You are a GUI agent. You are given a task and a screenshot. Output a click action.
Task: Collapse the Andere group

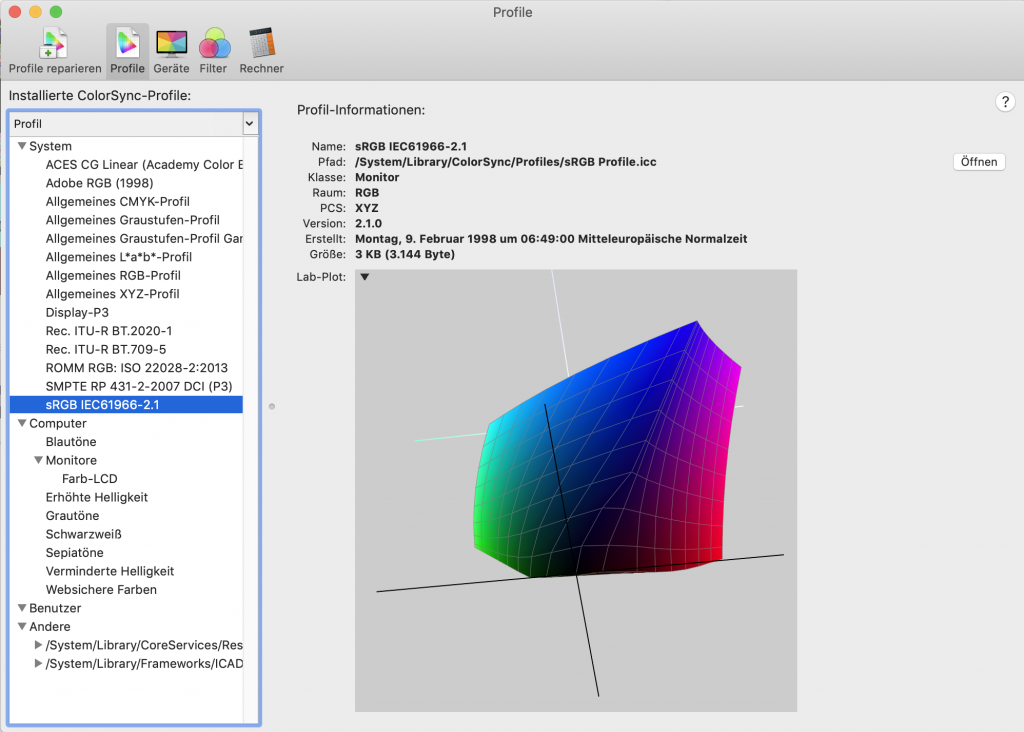[x=22, y=626]
